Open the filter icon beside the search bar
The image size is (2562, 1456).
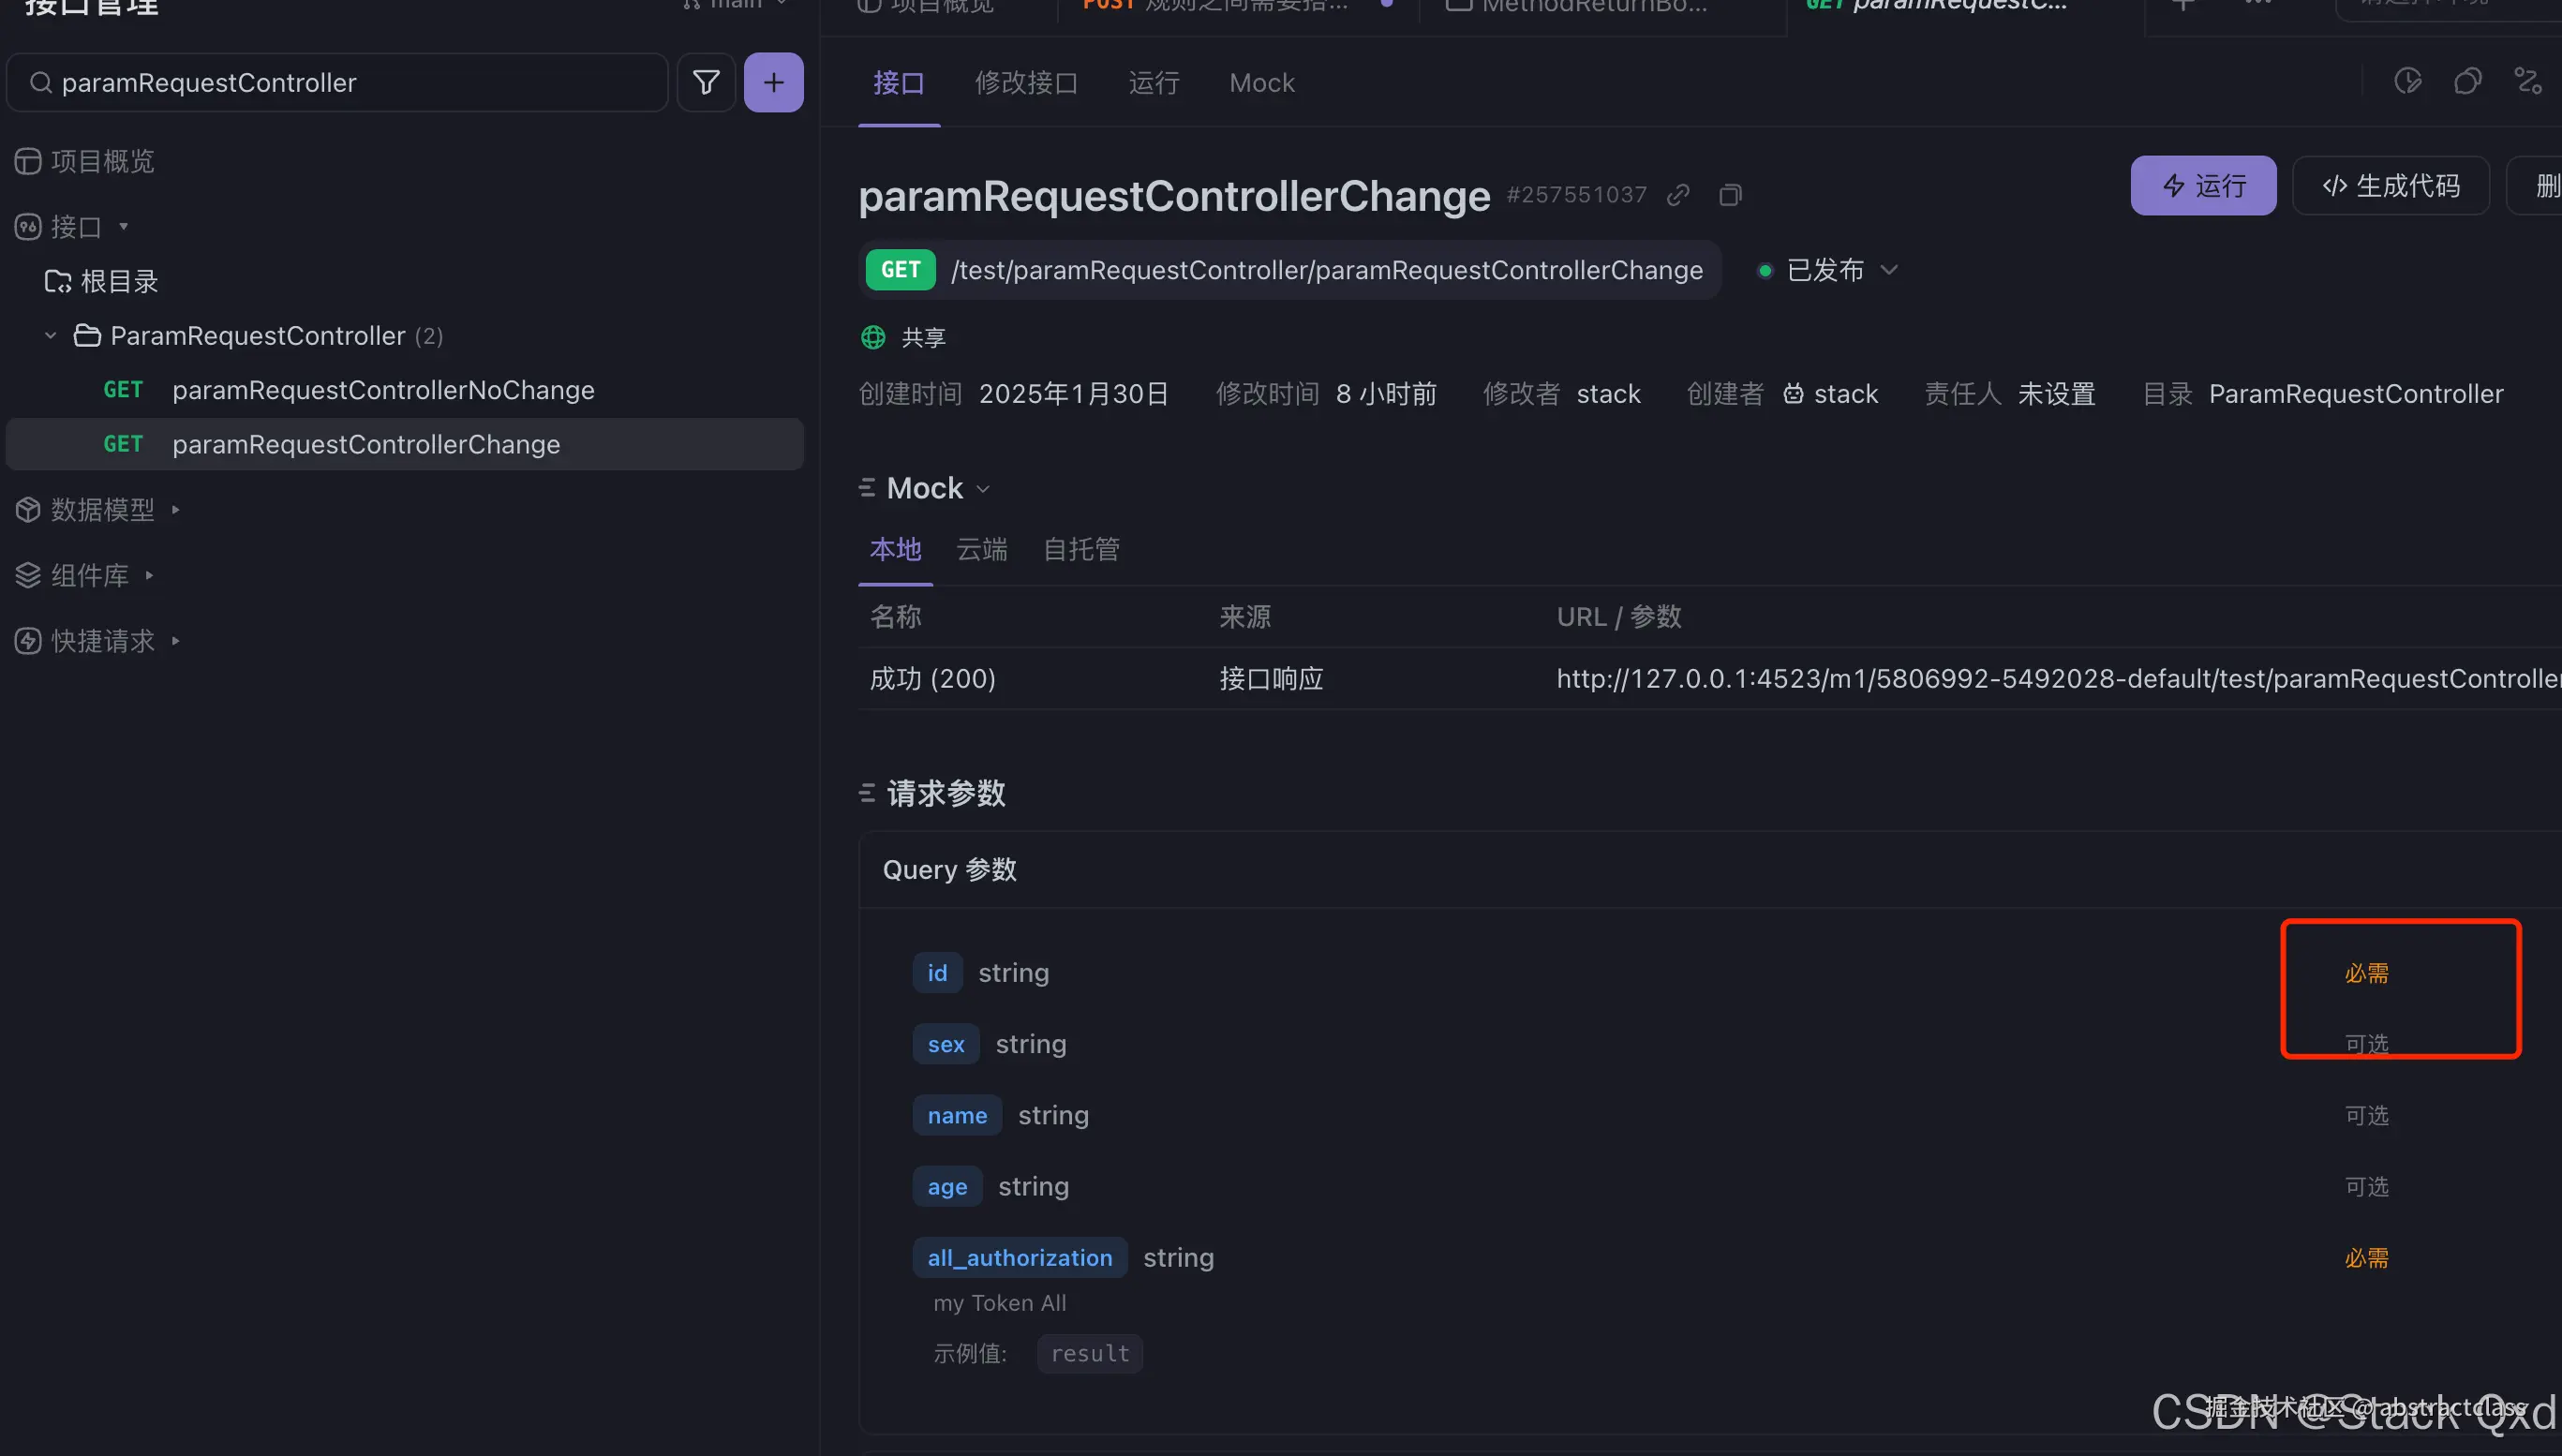click(706, 82)
